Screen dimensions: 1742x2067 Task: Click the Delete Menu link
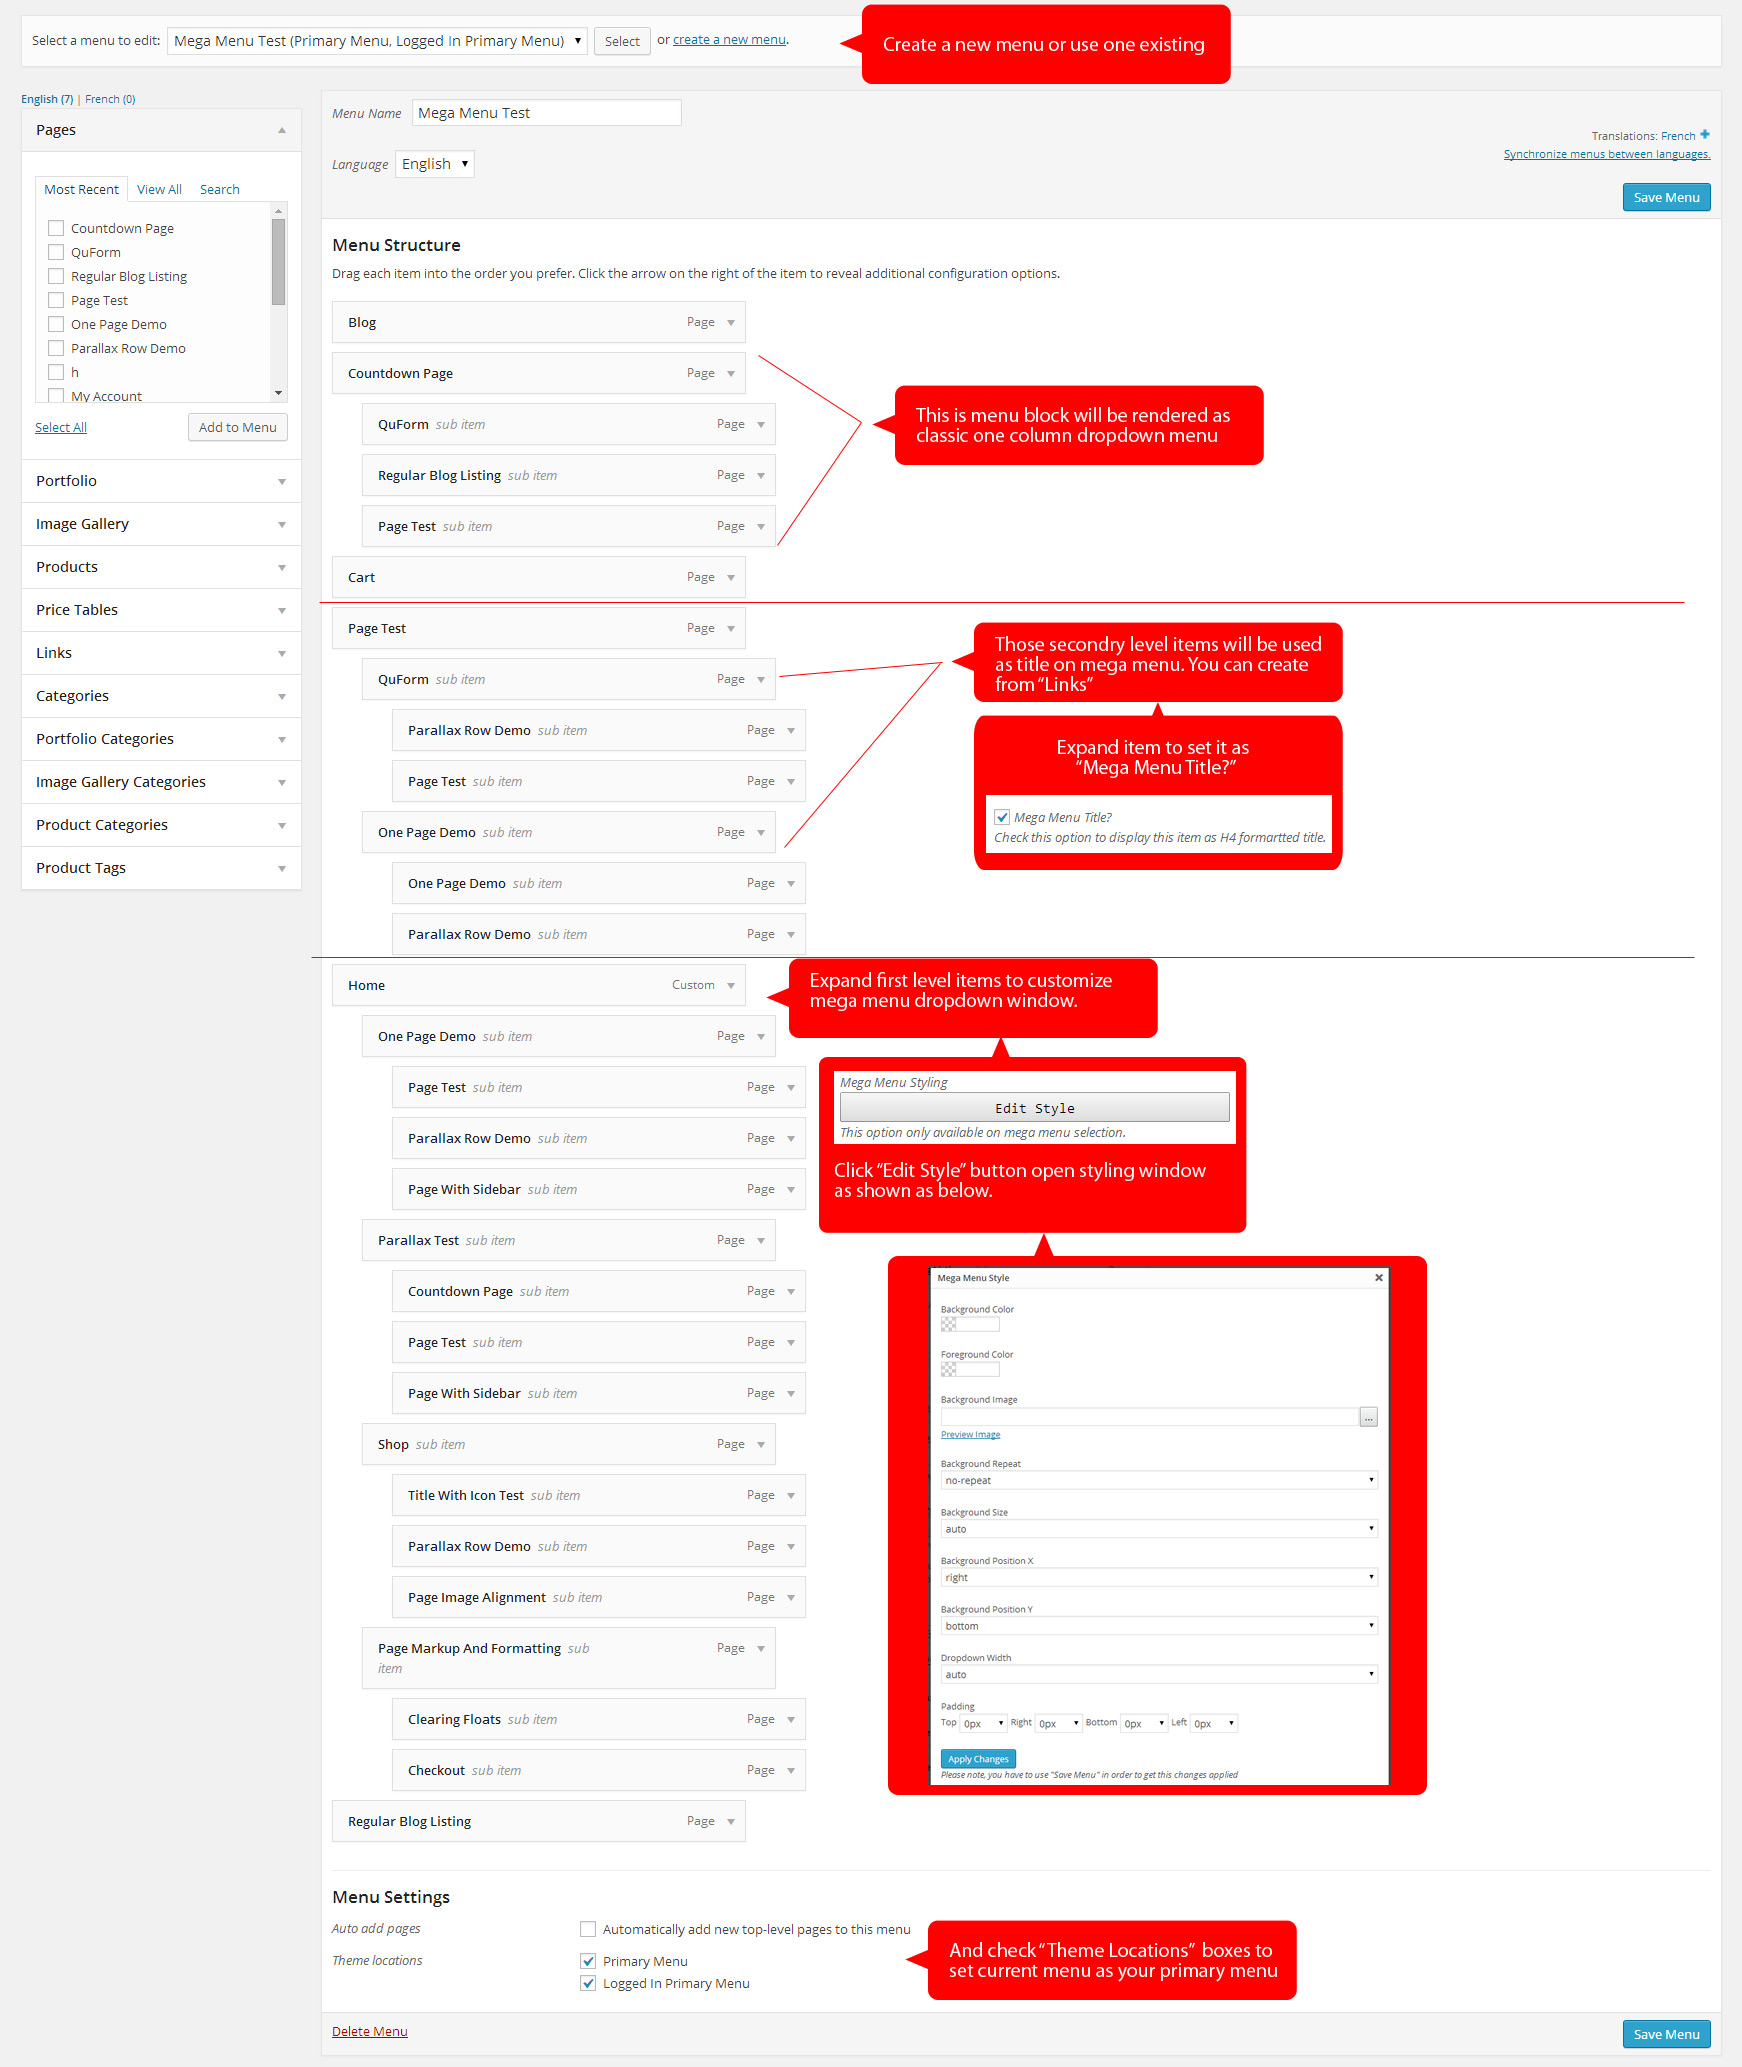point(369,2031)
